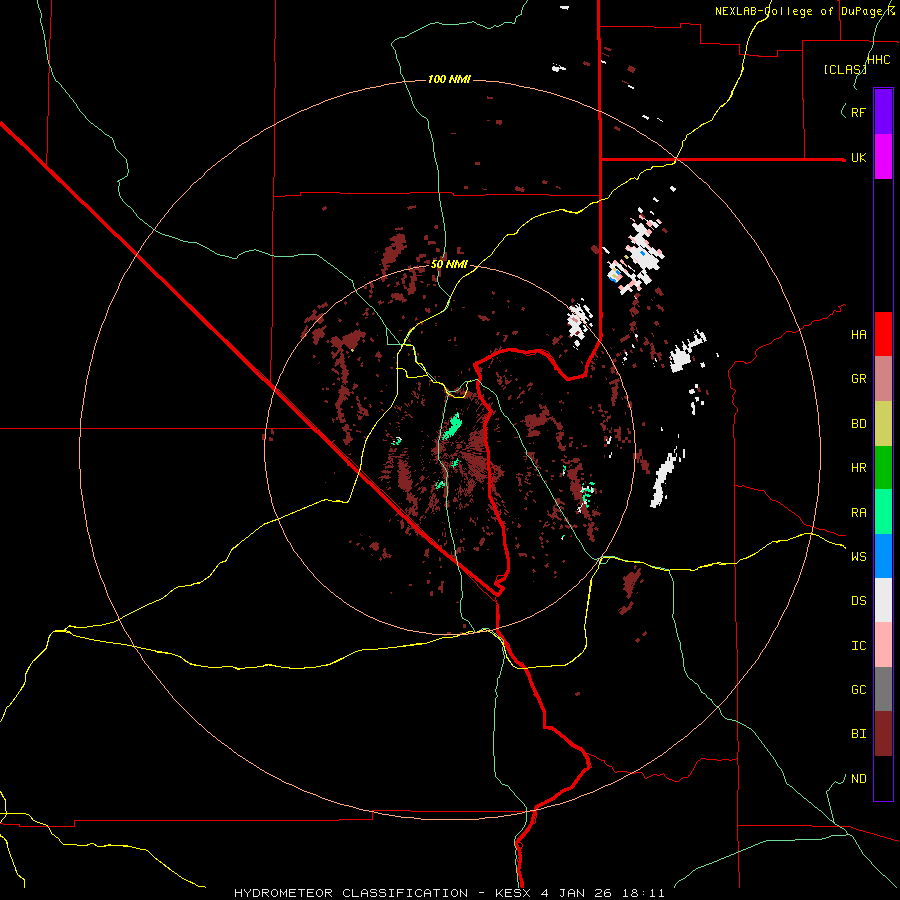Click the HR green legend swatch
This screenshot has height=900, width=900.
pyautogui.click(x=883, y=468)
